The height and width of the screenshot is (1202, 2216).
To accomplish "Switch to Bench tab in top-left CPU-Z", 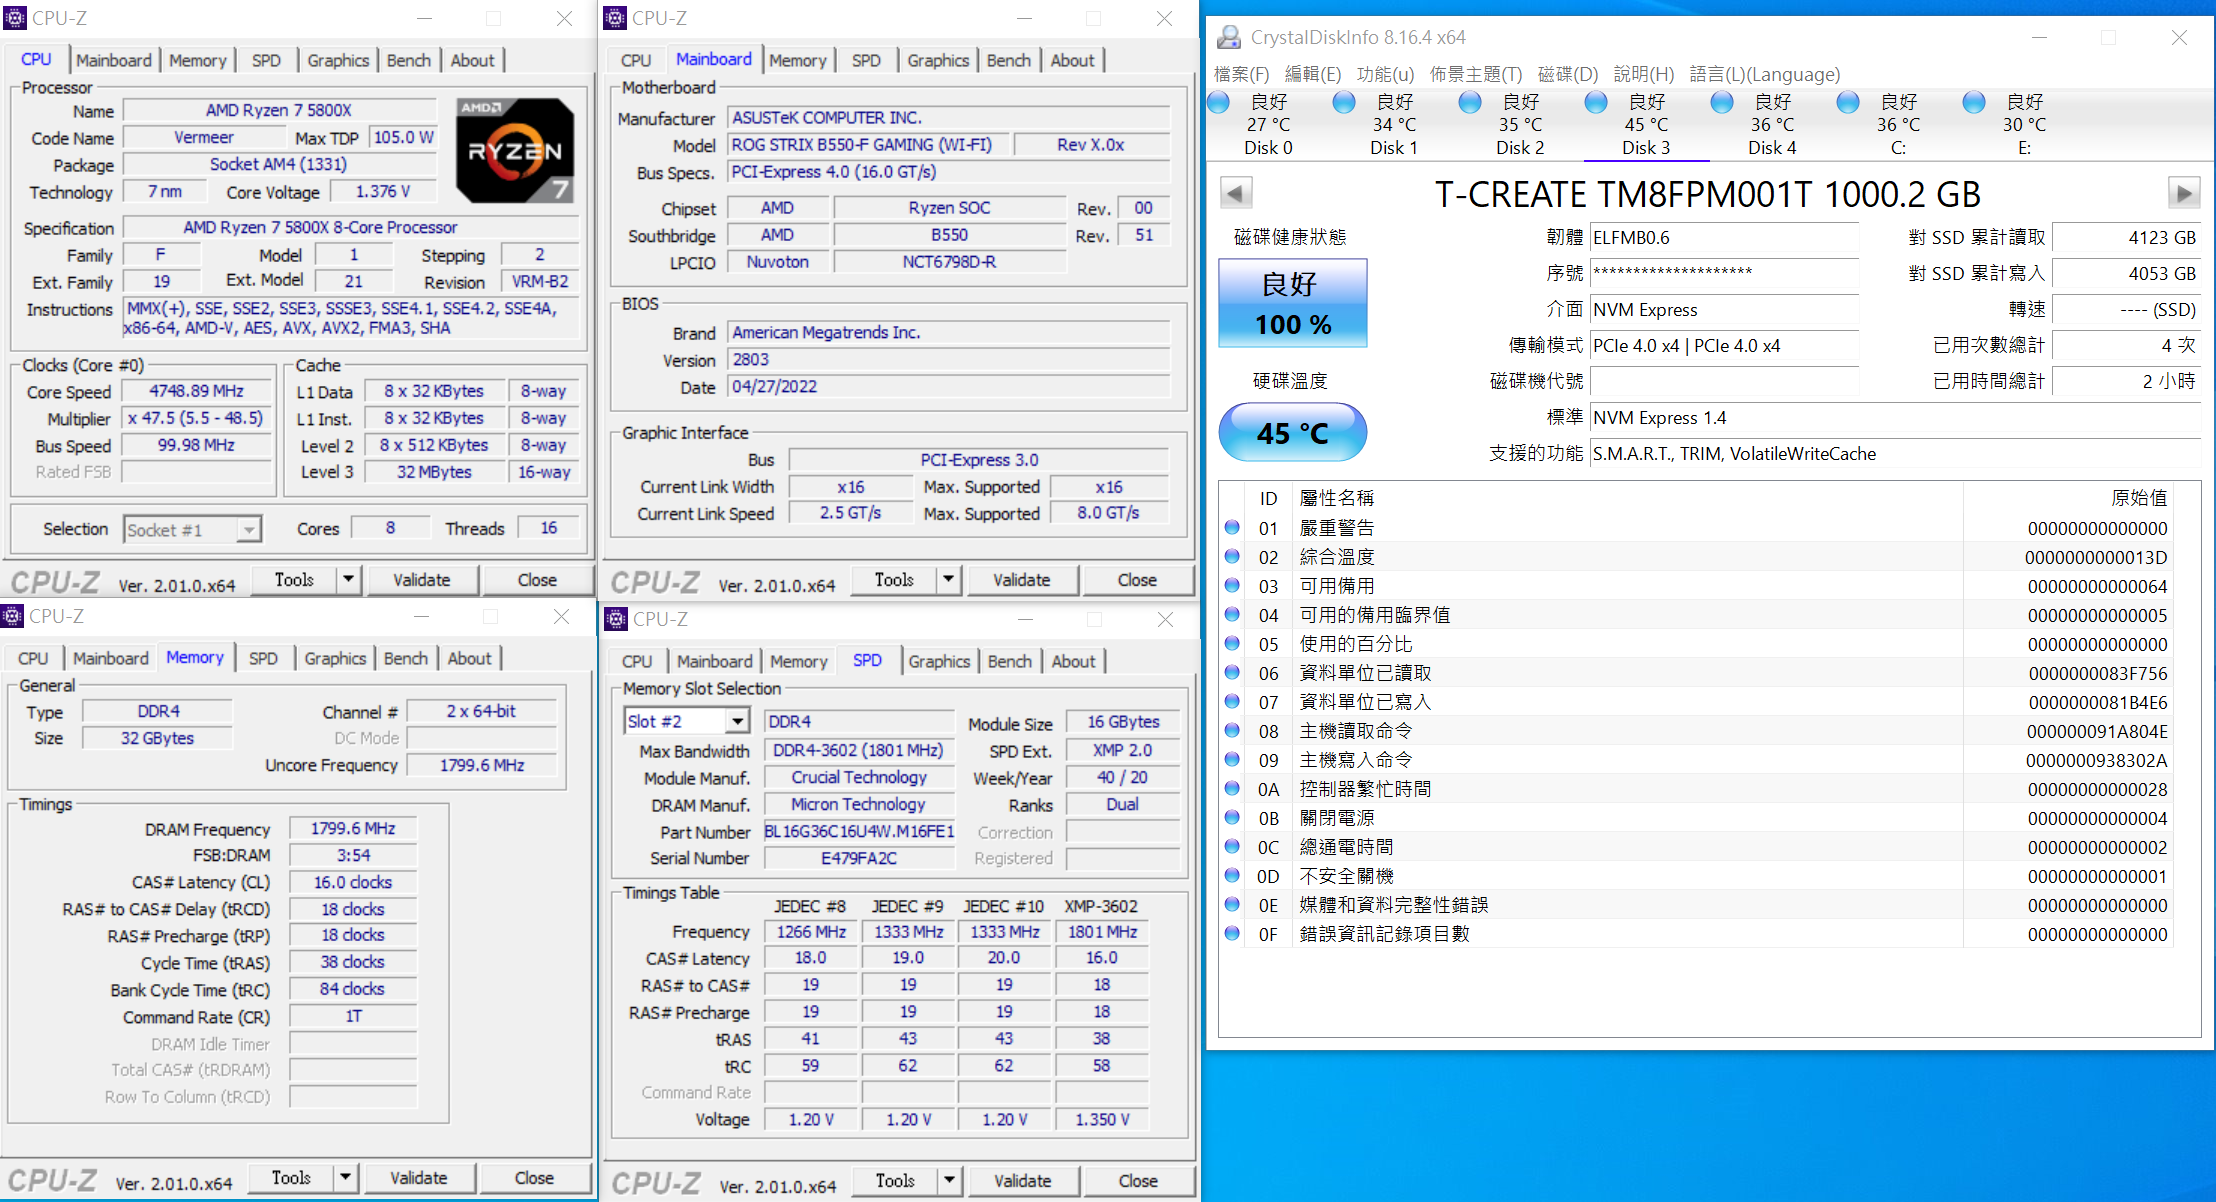I will click(409, 60).
